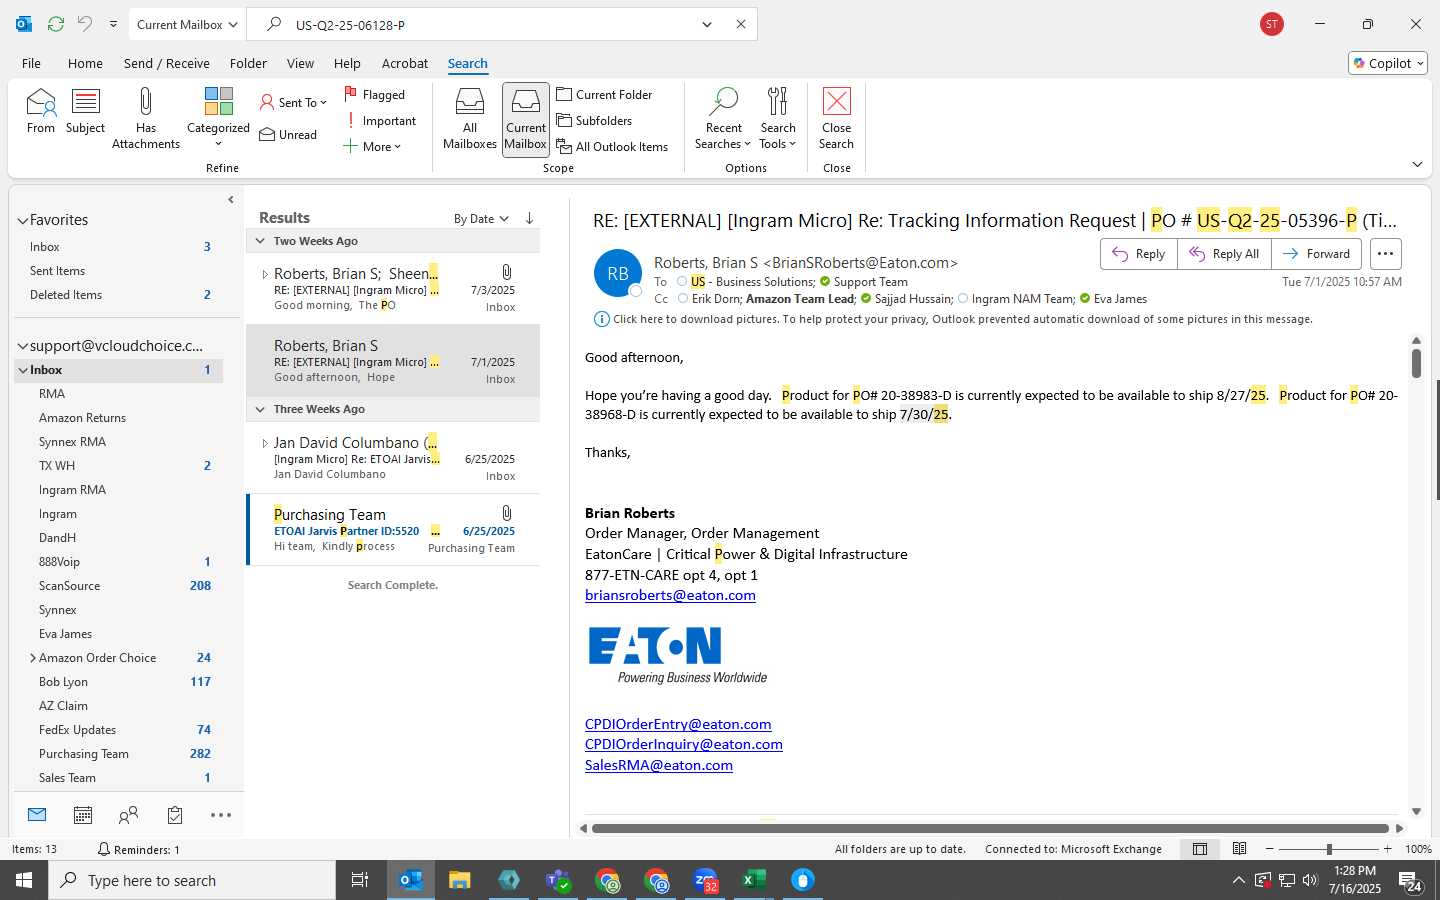Image resolution: width=1440 pixels, height=900 pixels.
Task: Expand Amazon Order Choice folder
Action: (33, 658)
